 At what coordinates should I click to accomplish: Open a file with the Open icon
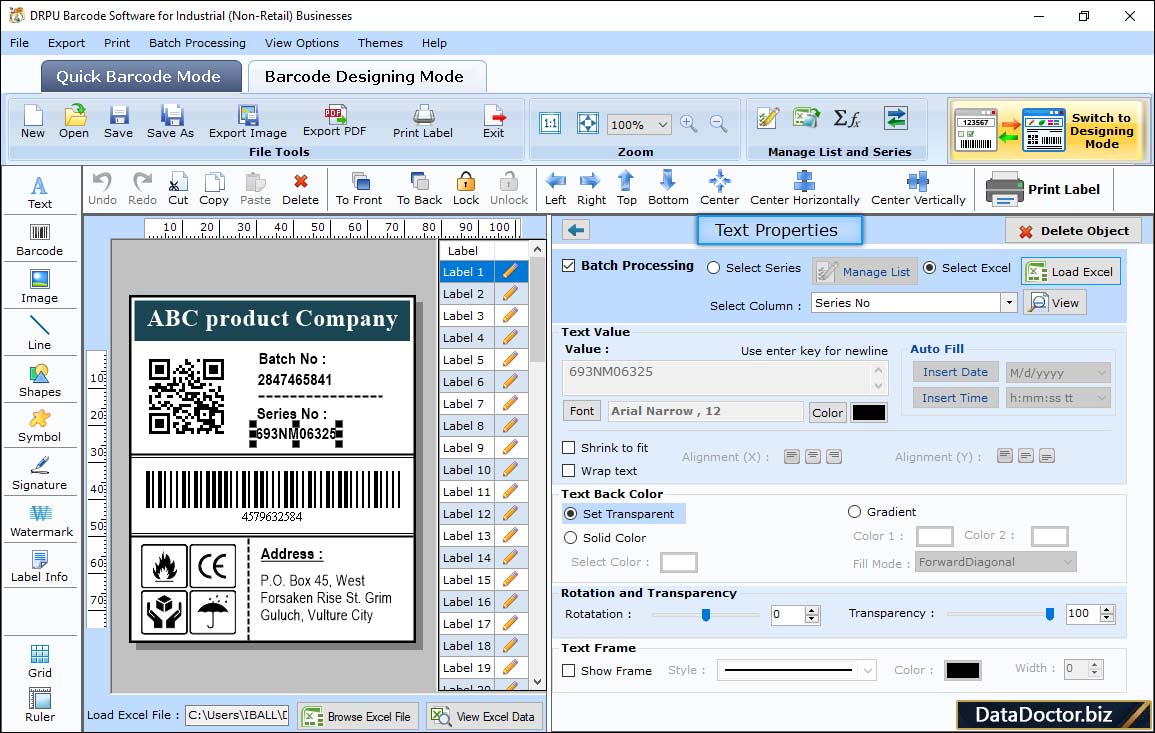(74, 122)
